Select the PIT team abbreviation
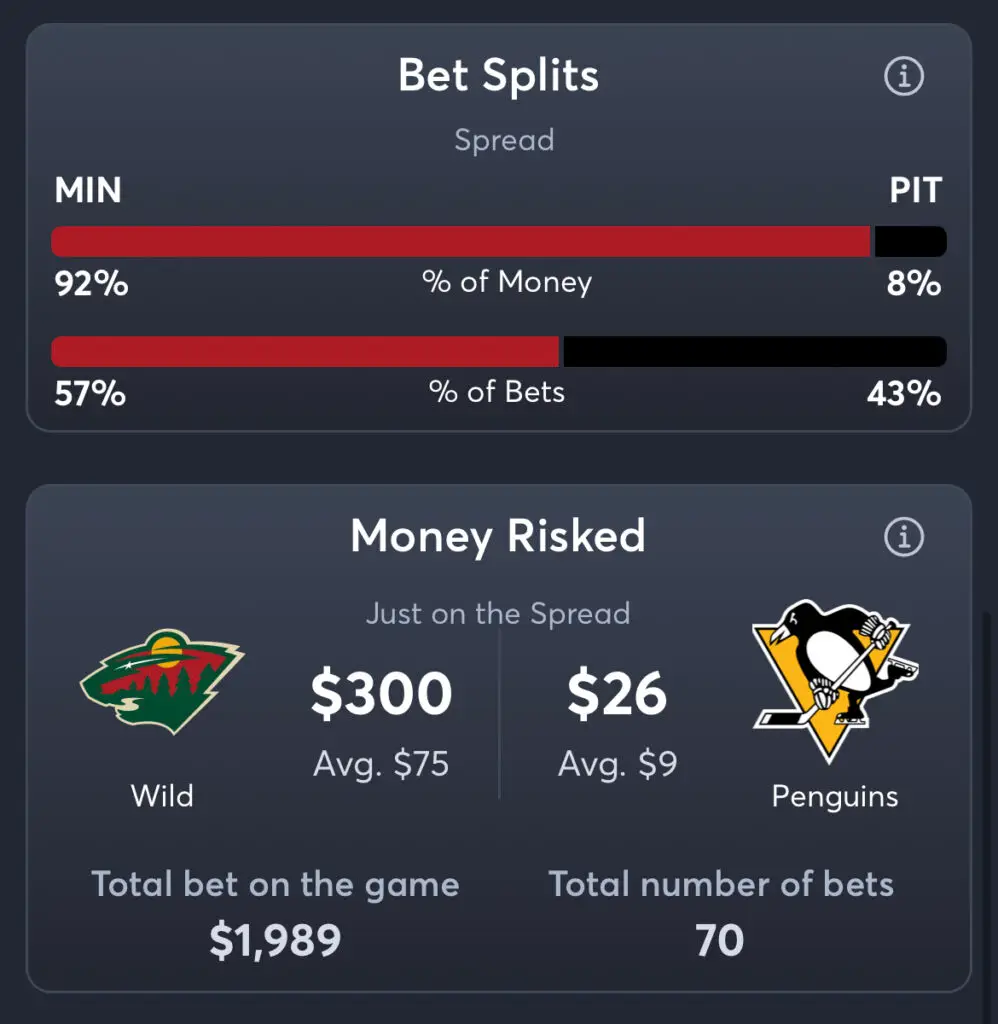This screenshot has height=1024, width=998. click(x=915, y=190)
